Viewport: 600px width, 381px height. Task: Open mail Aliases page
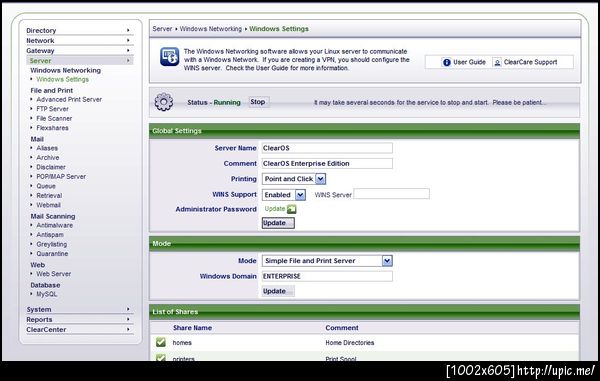[47, 148]
